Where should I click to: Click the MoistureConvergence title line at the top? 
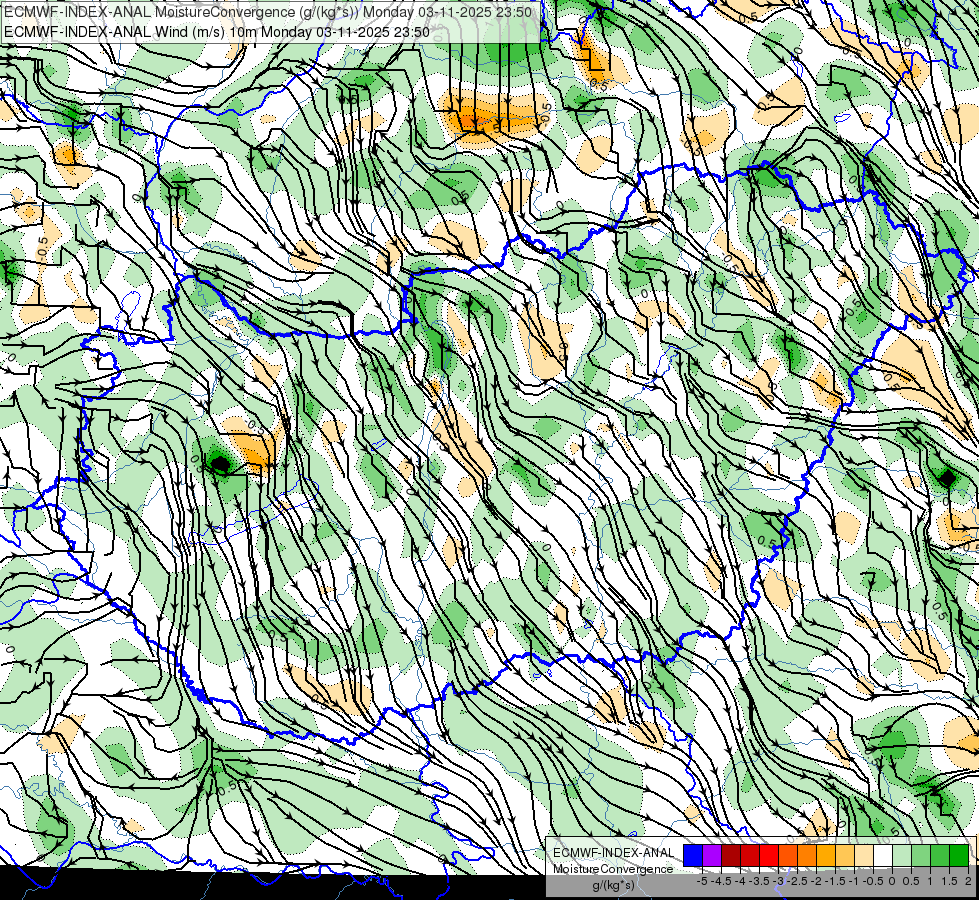point(268,12)
